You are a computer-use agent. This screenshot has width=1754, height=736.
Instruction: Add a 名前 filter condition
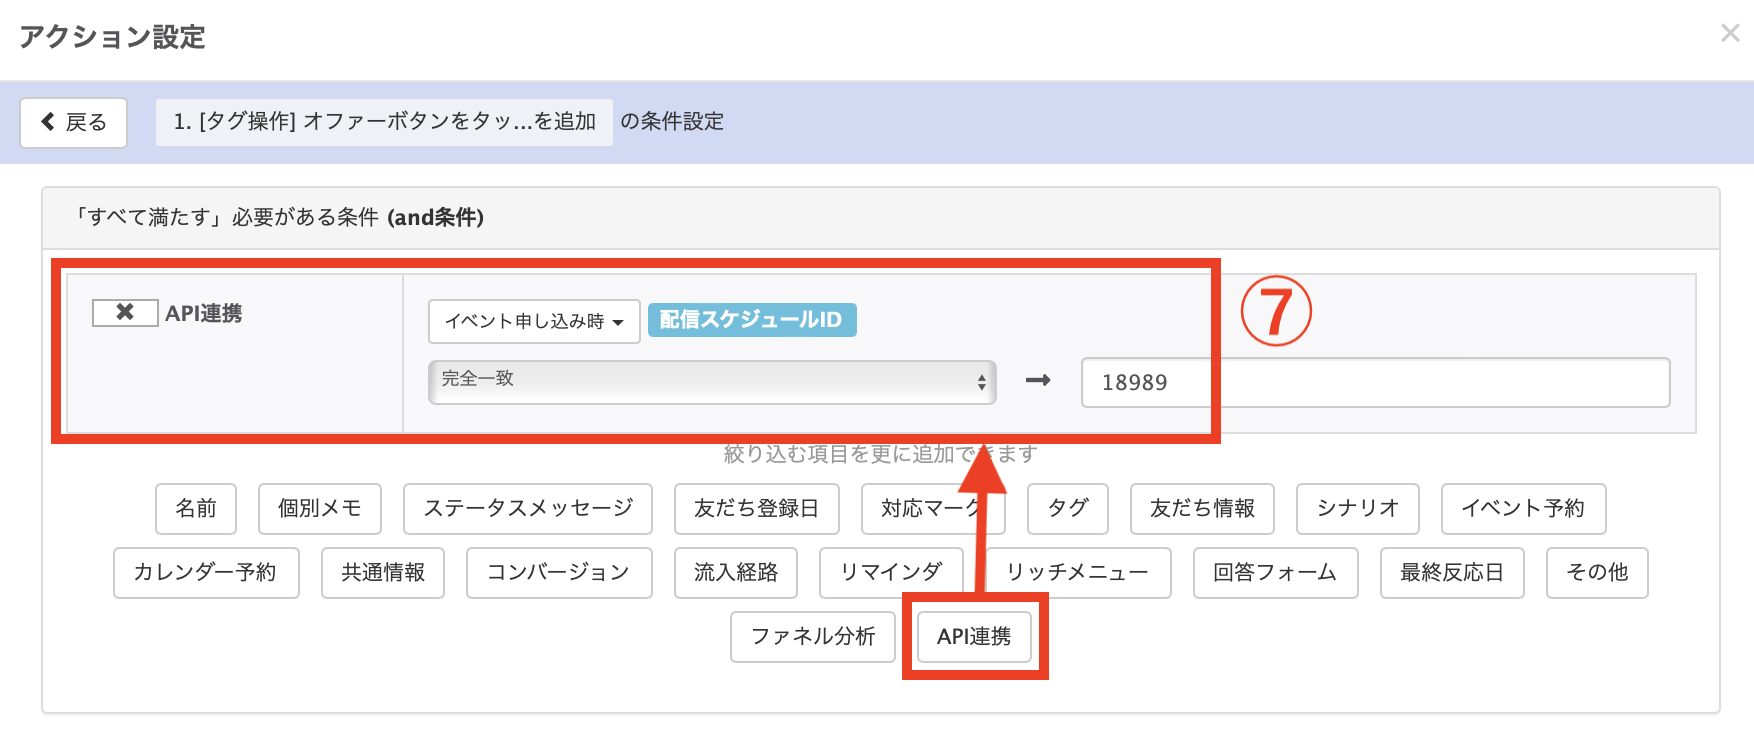click(196, 508)
